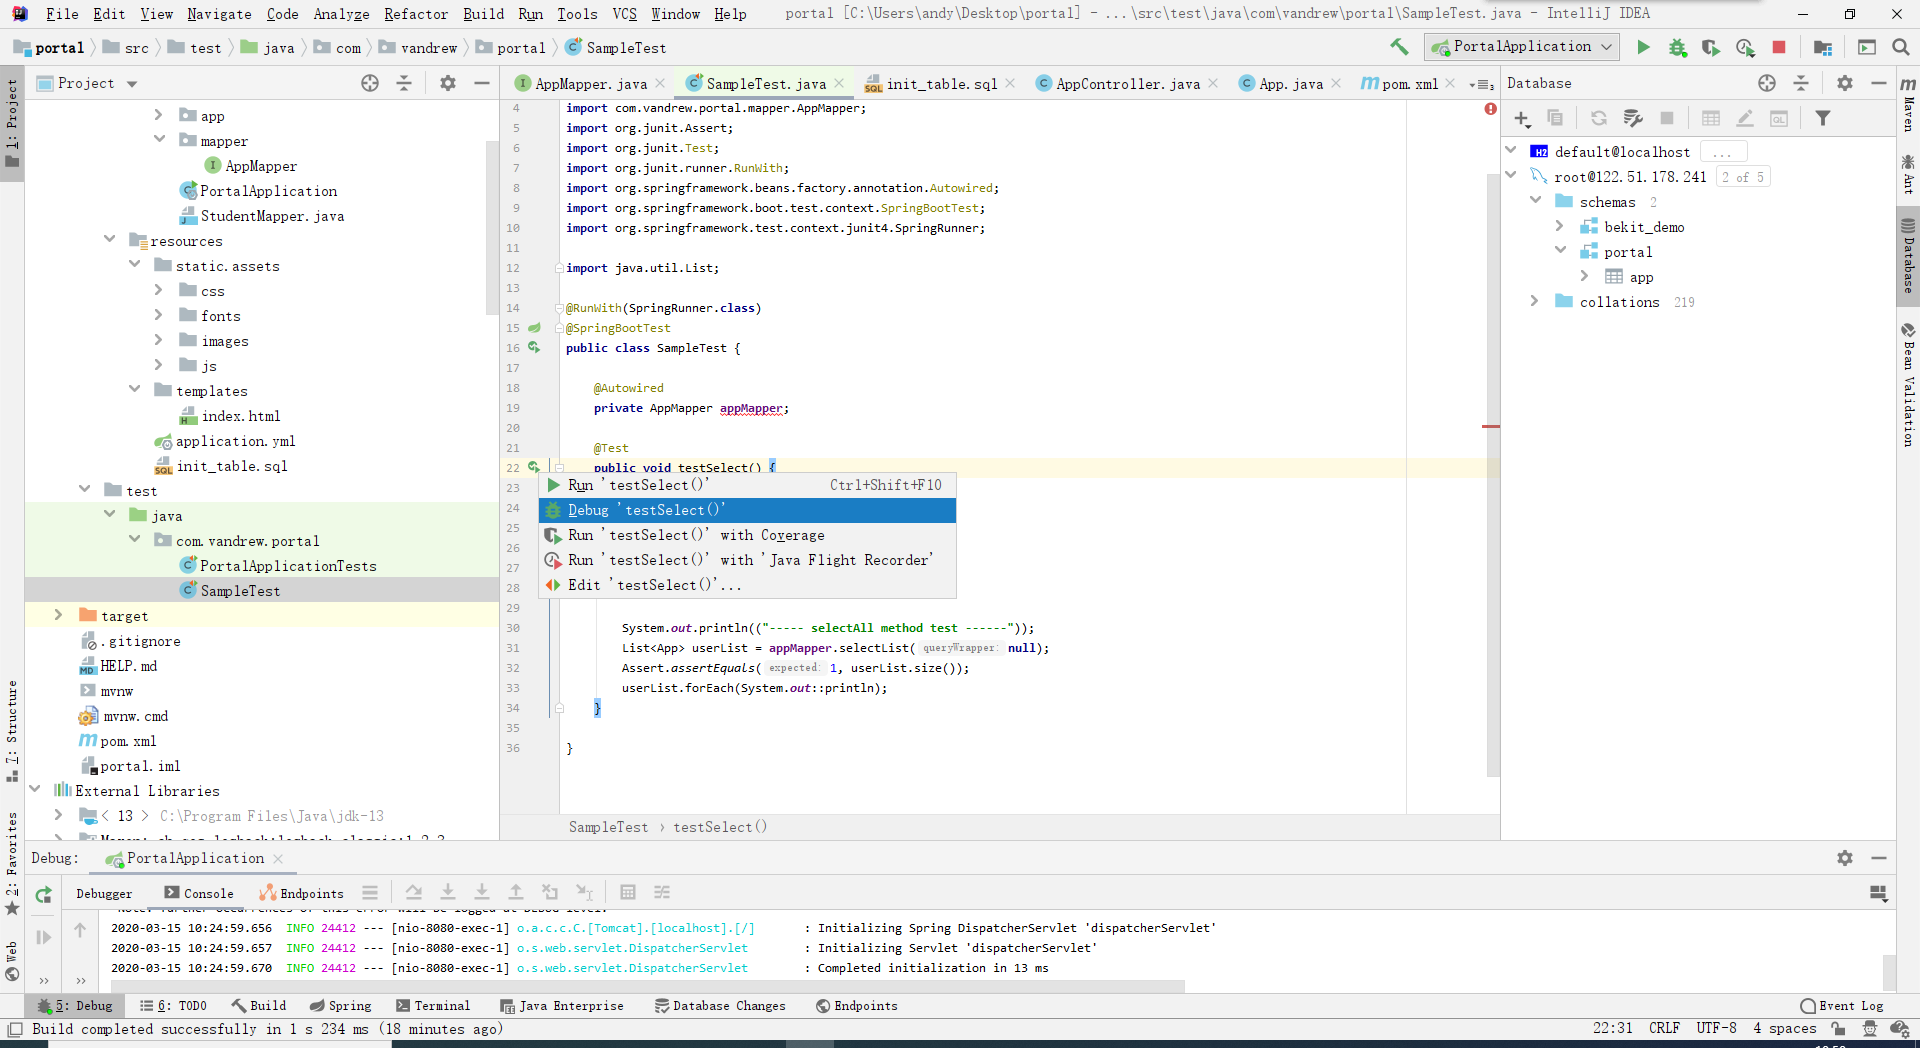Expand the collations node in Database tree

point(1535,302)
